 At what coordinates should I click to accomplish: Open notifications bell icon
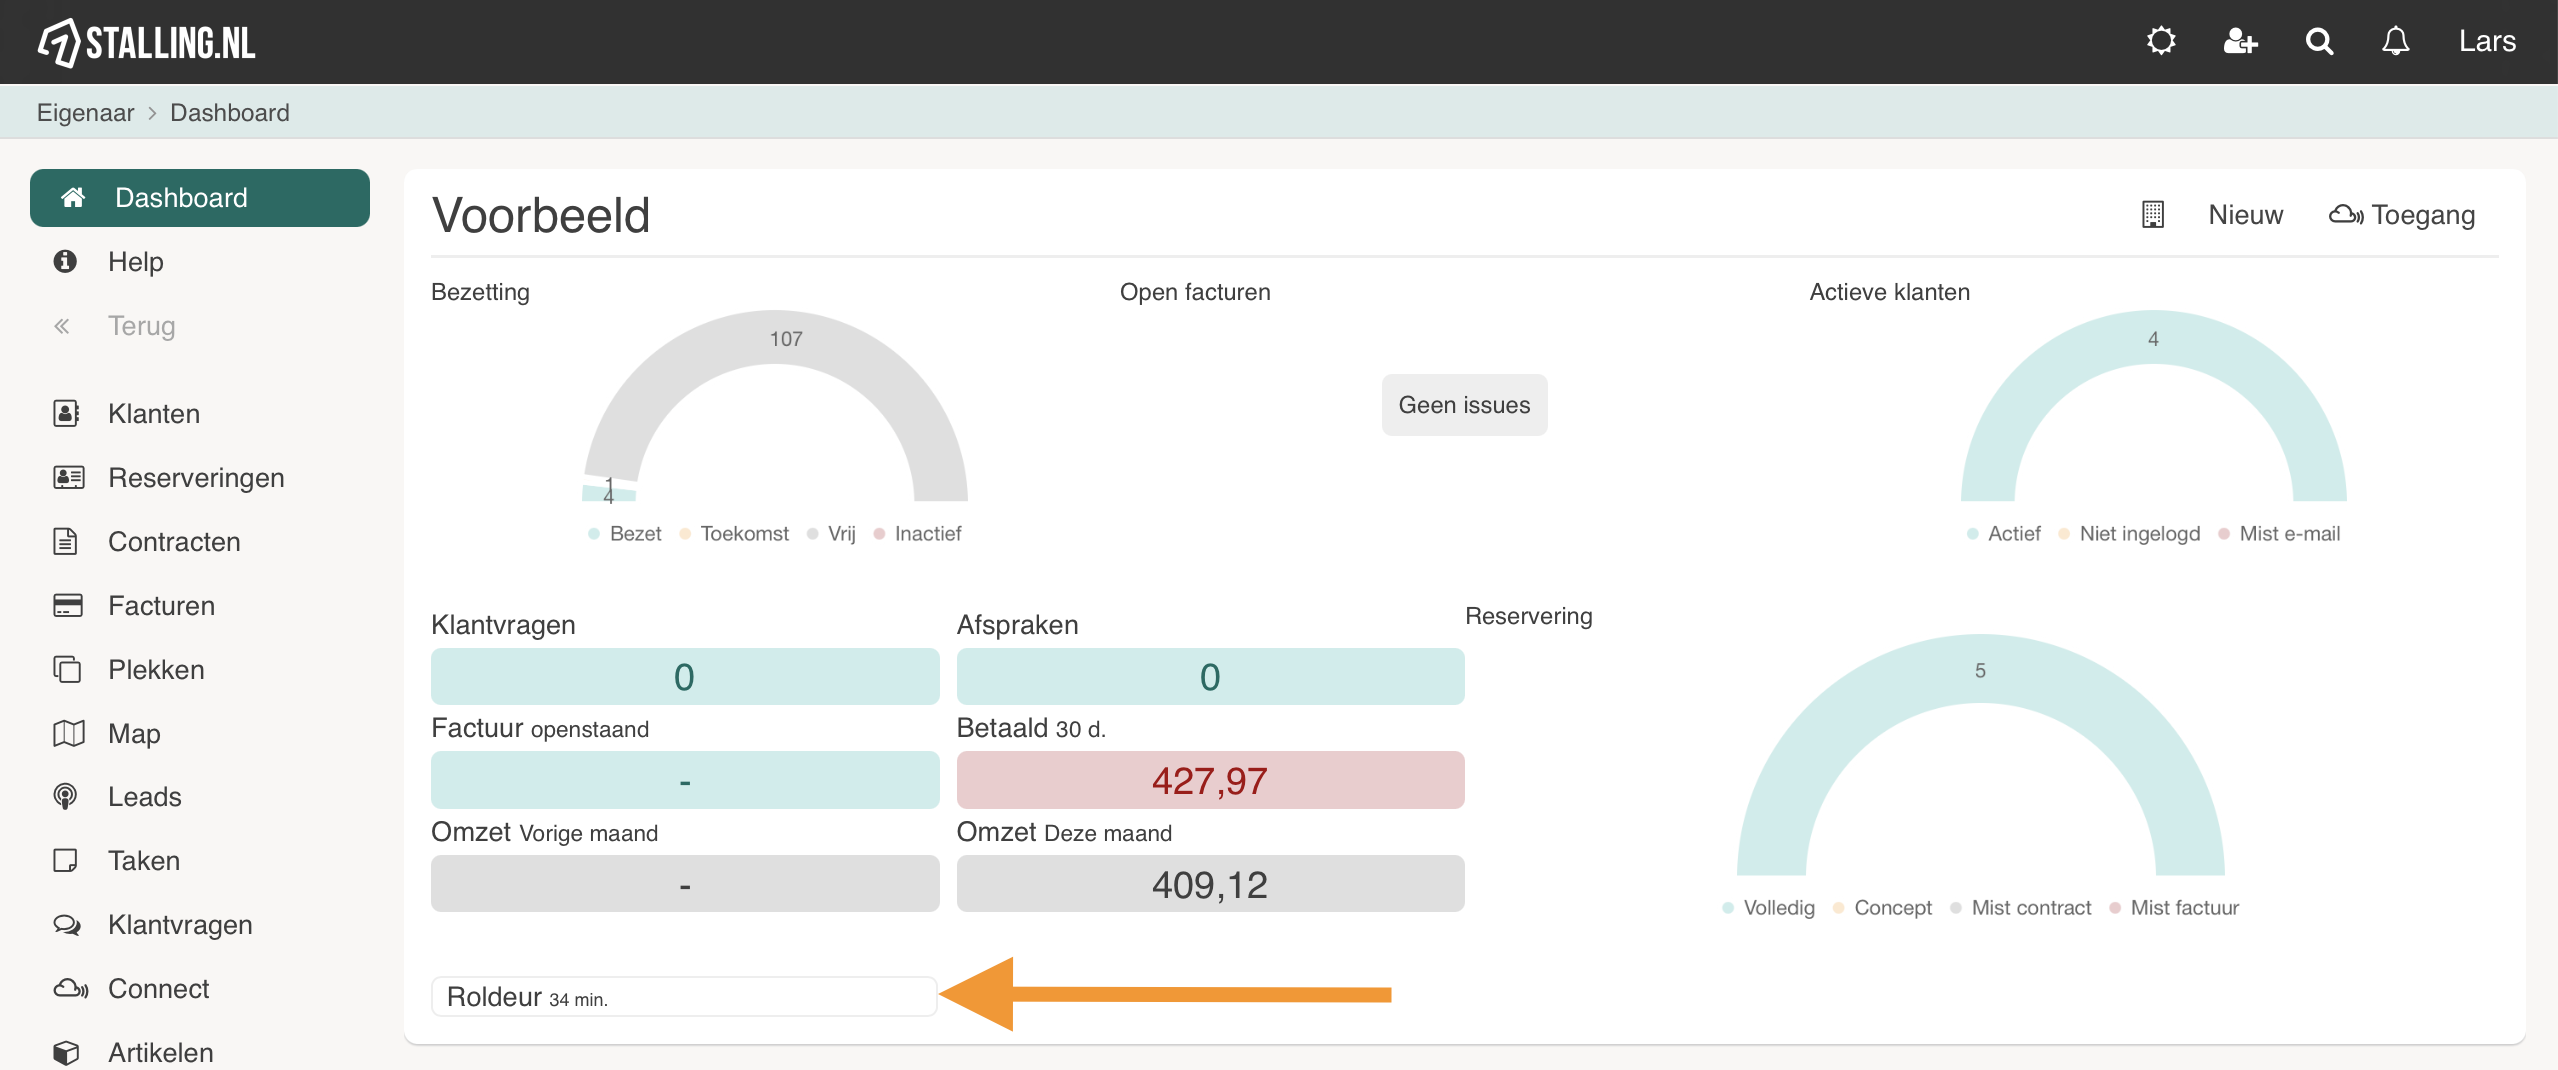coord(2395,41)
